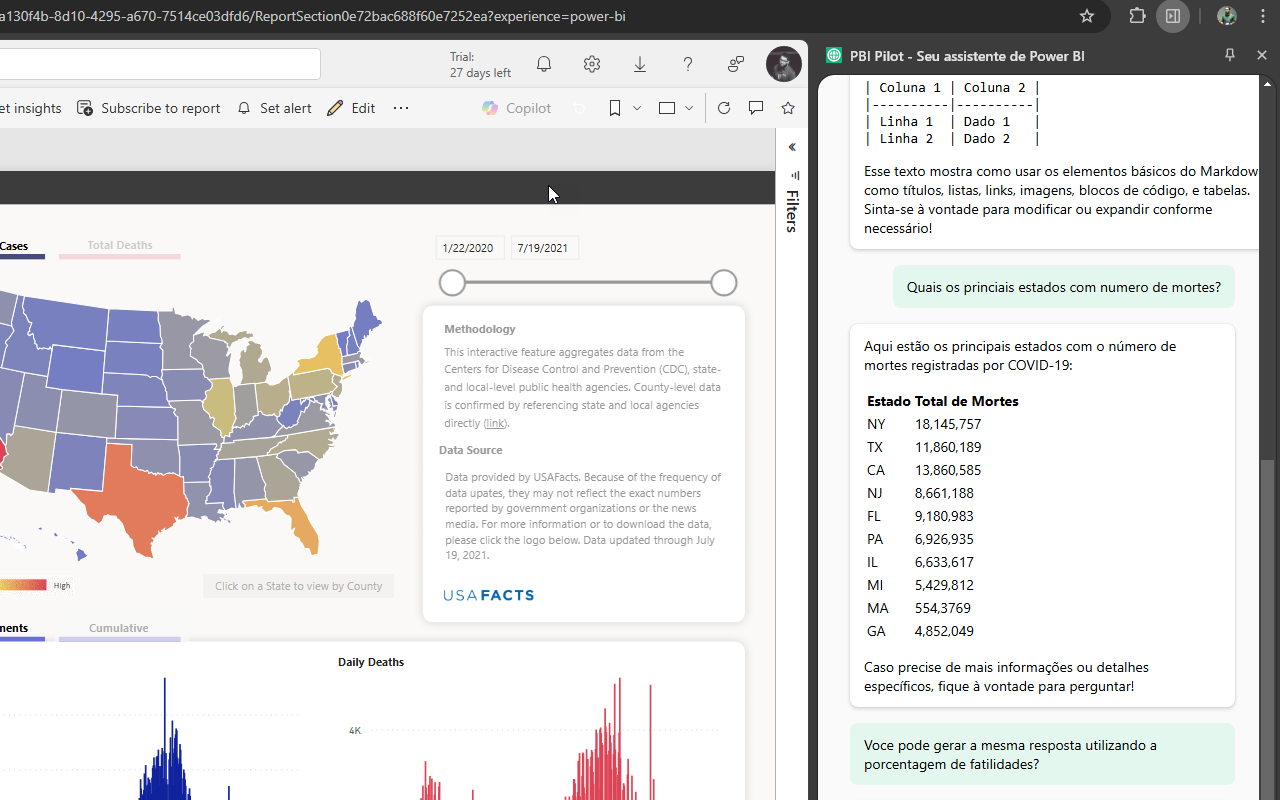1280x800 pixels.
Task: Collapse the Filters pane
Action: coord(792,146)
